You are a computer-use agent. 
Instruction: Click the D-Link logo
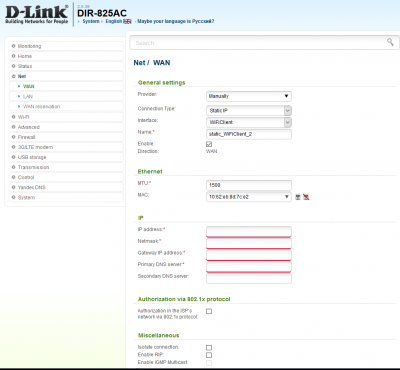(x=36, y=15)
